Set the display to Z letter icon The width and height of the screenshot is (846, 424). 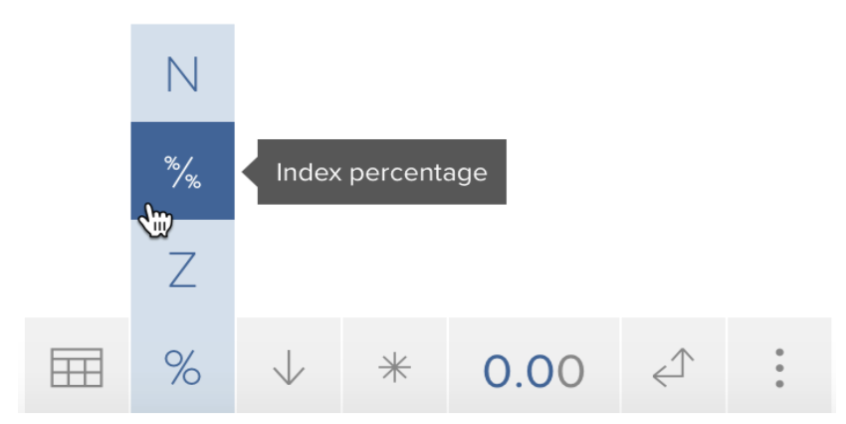click(x=182, y=270)
